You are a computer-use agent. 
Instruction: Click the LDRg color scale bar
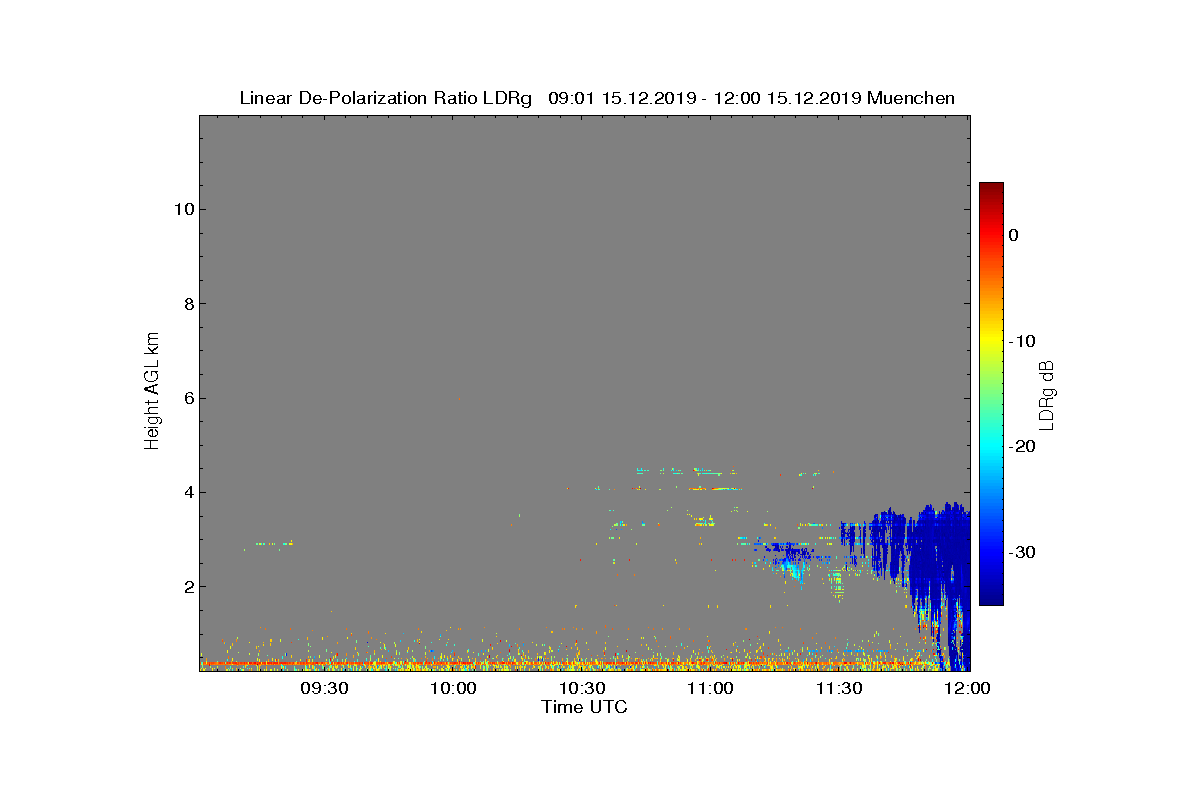point(991,394)
